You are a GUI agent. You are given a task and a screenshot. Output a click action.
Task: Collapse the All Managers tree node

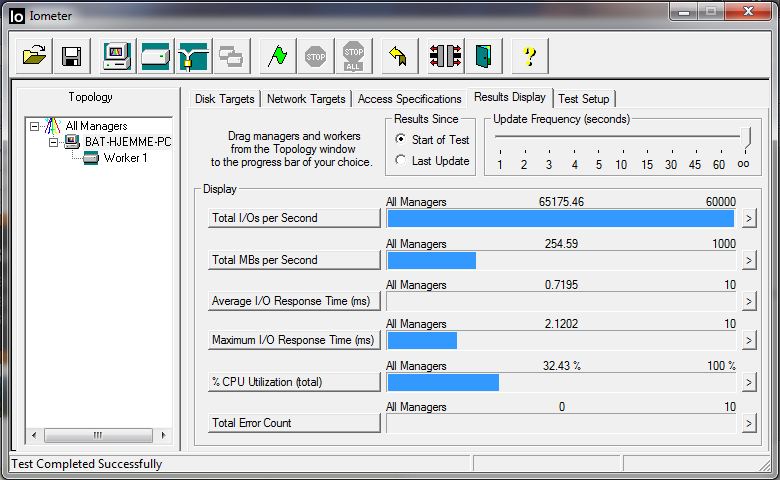point(34,126)
